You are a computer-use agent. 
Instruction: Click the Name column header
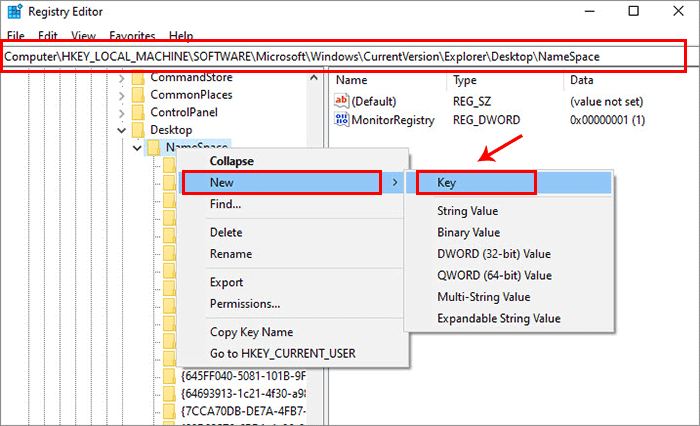[352, 80]
